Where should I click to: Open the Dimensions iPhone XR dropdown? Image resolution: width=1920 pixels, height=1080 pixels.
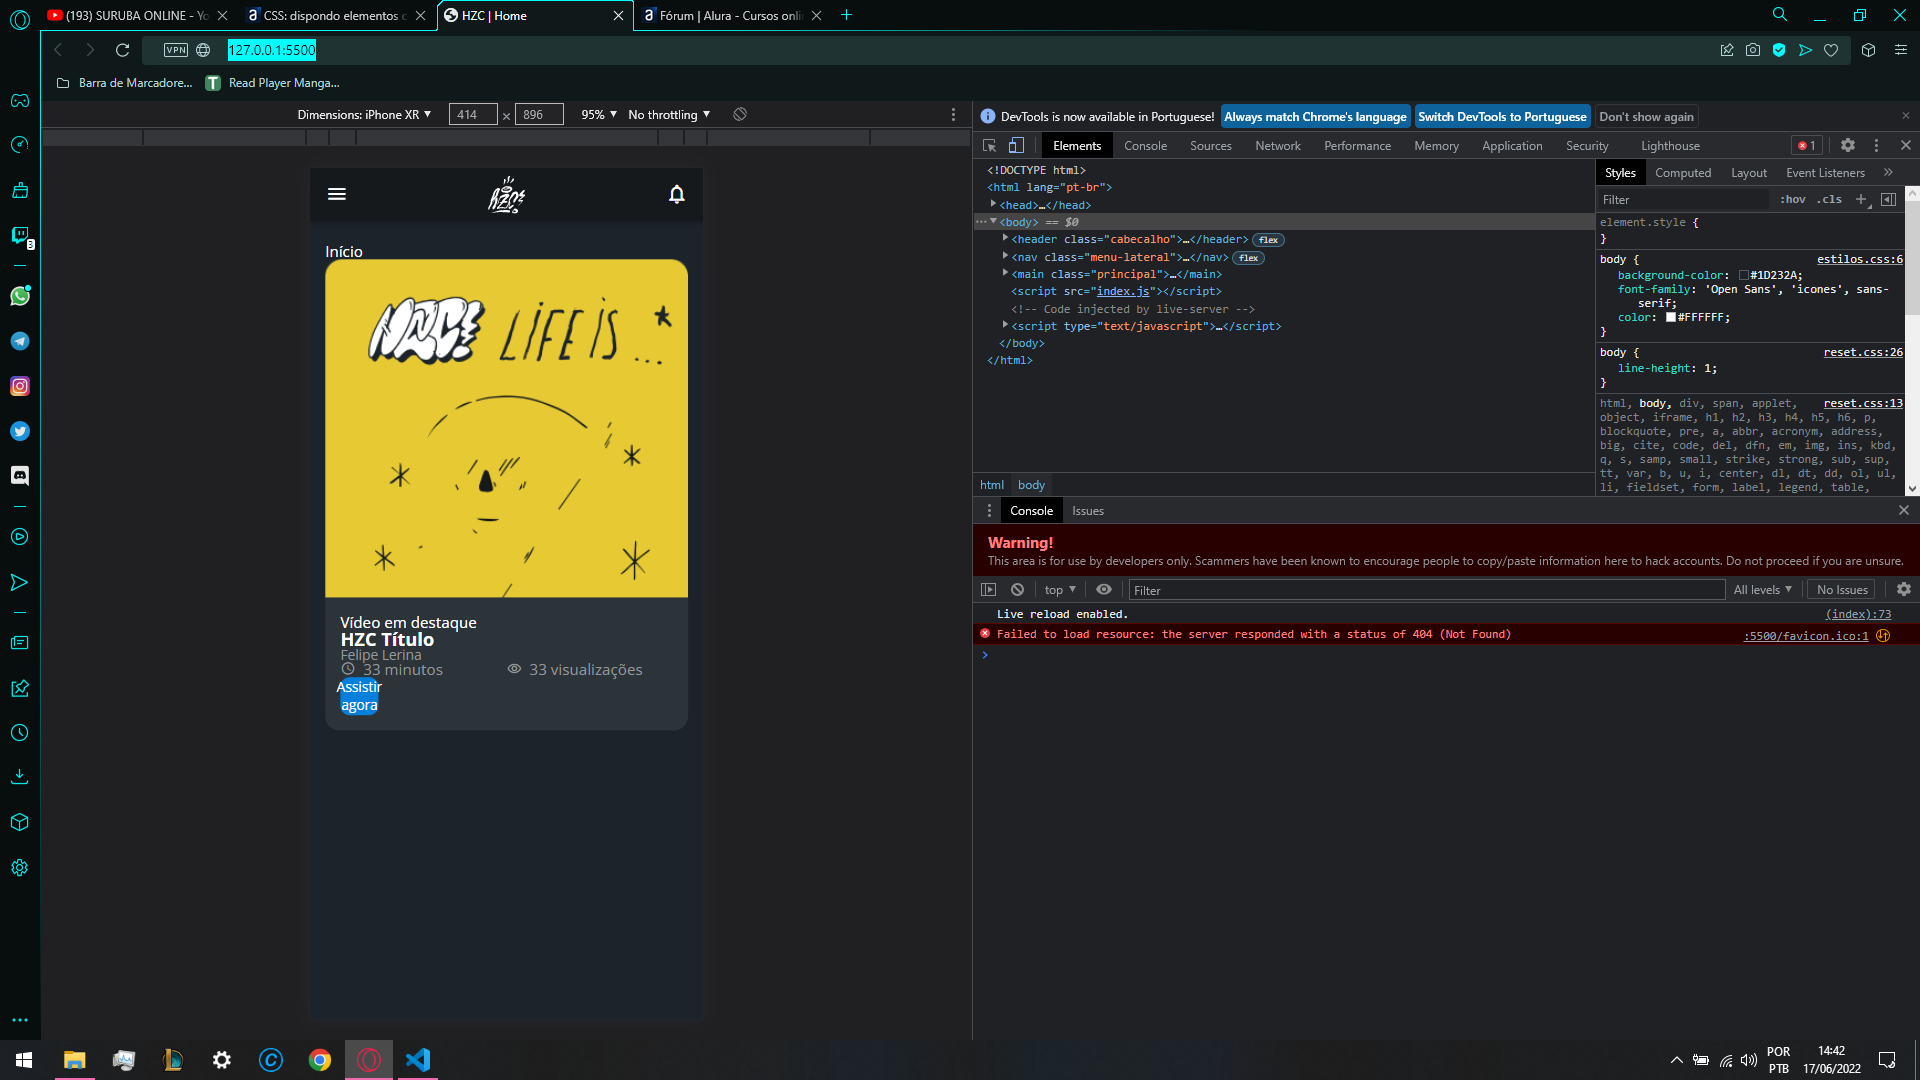[x=364, y=115]
